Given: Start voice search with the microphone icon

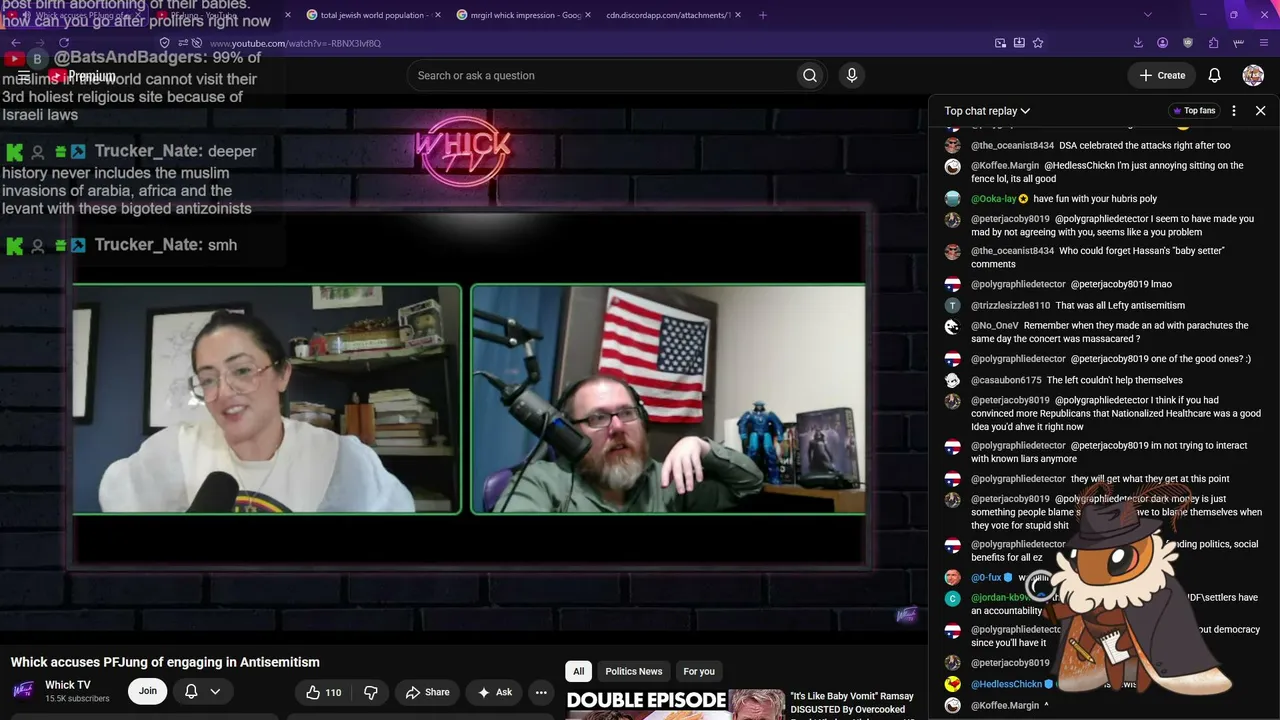Looking at the screenshot, I should tap(852, 75).
